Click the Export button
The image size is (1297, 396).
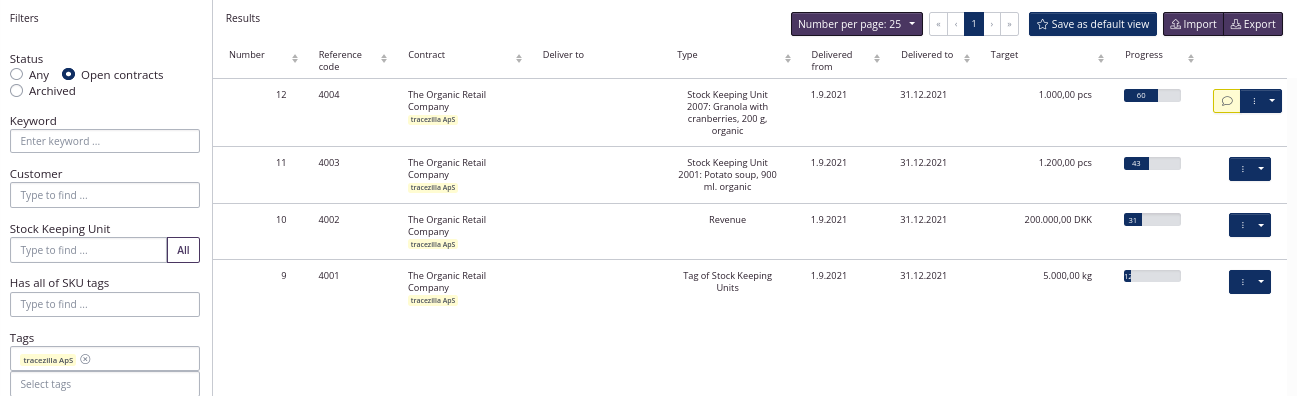pyautogui.click(x=1253, y=24)
